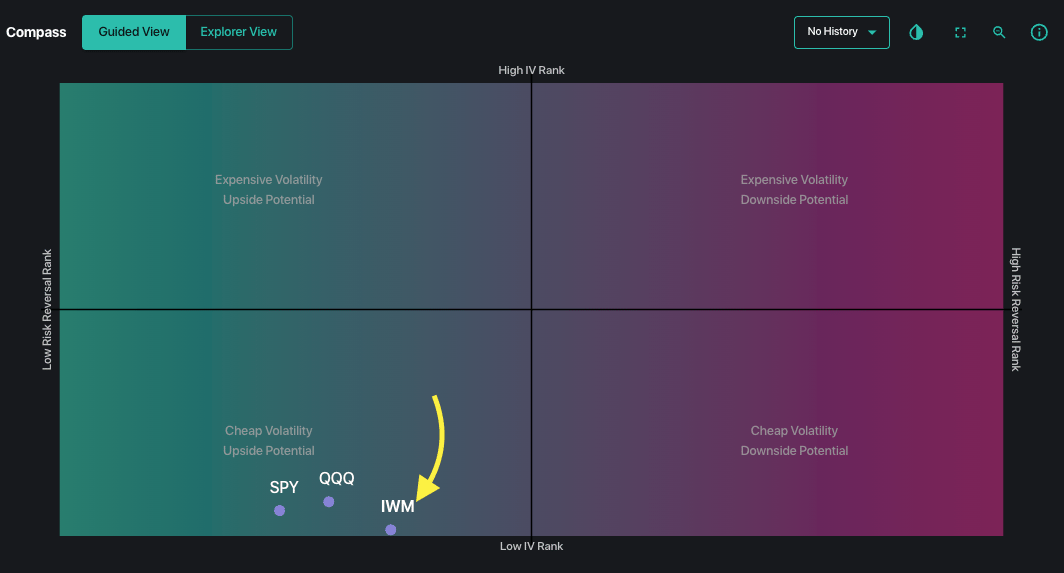Click the QQQ ticker label

pyautogui.click(x=337, y=478)
